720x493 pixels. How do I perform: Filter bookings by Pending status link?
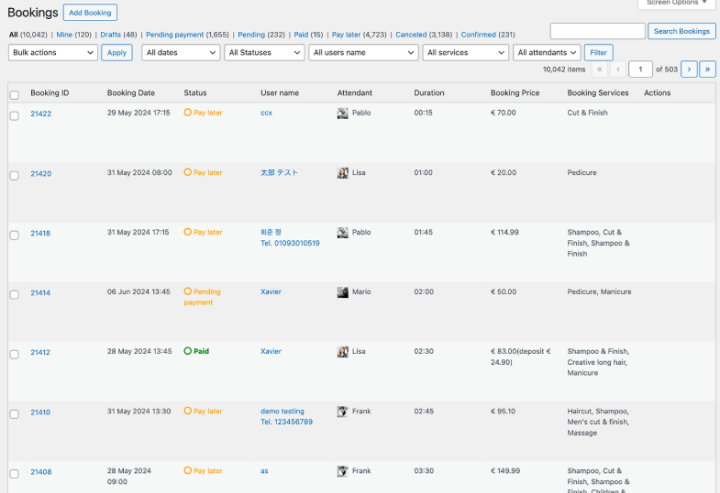(251, 34)
